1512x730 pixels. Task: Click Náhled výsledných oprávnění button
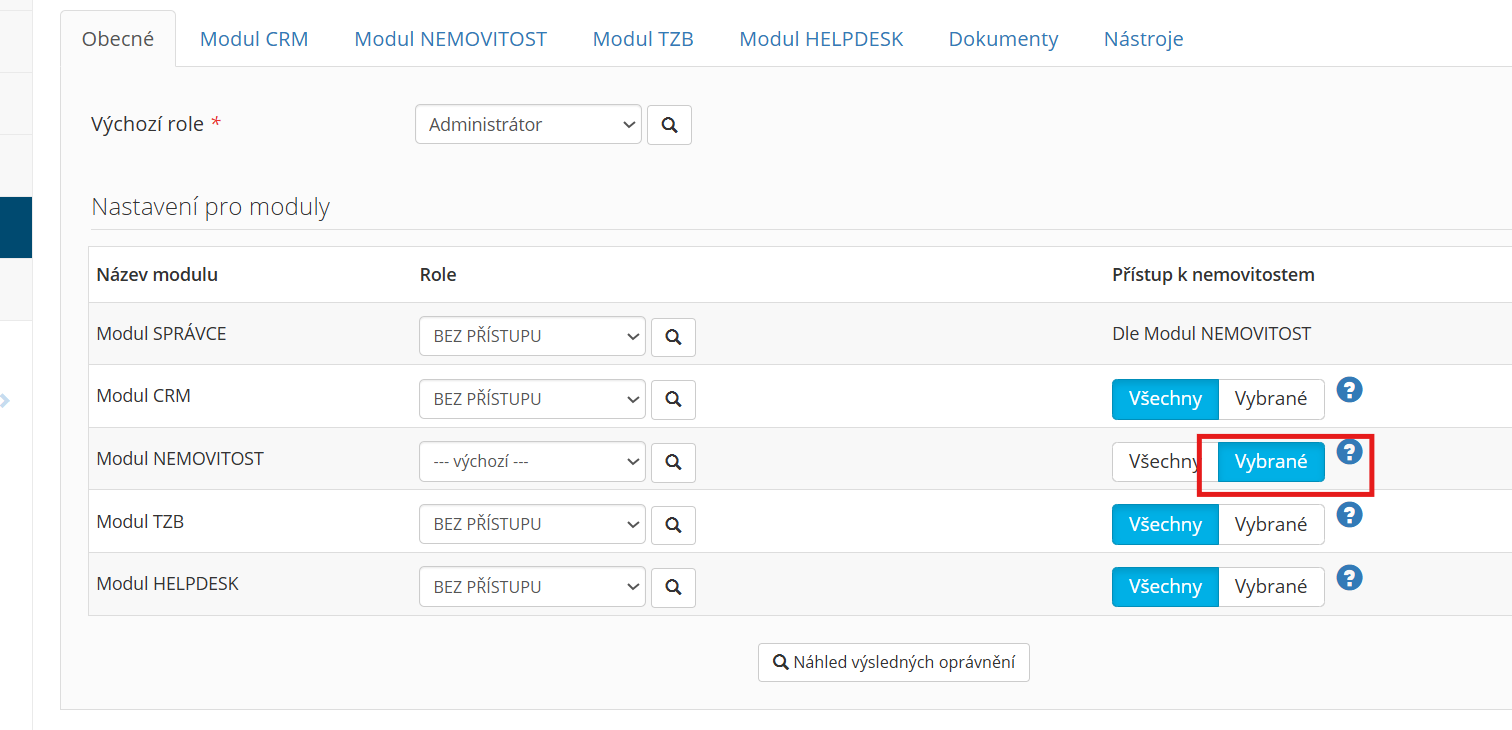click(x=893, y=662)
